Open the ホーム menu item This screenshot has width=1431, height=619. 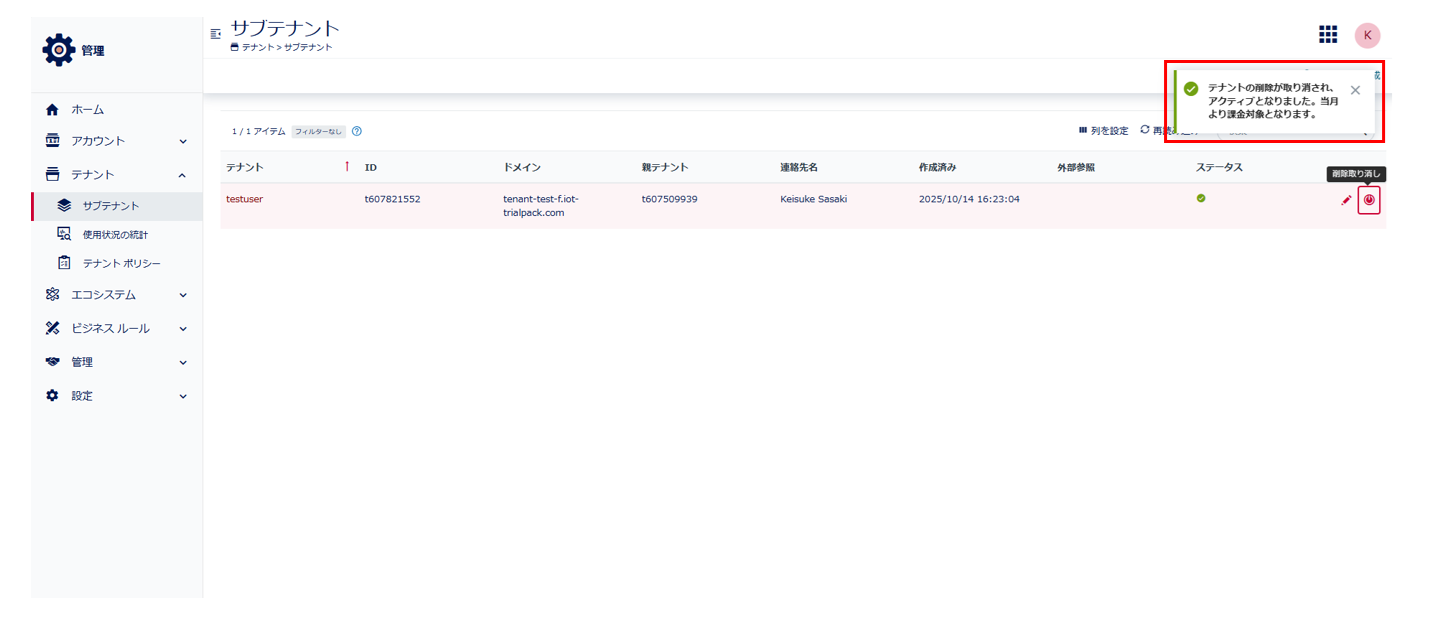click(87, 109)
